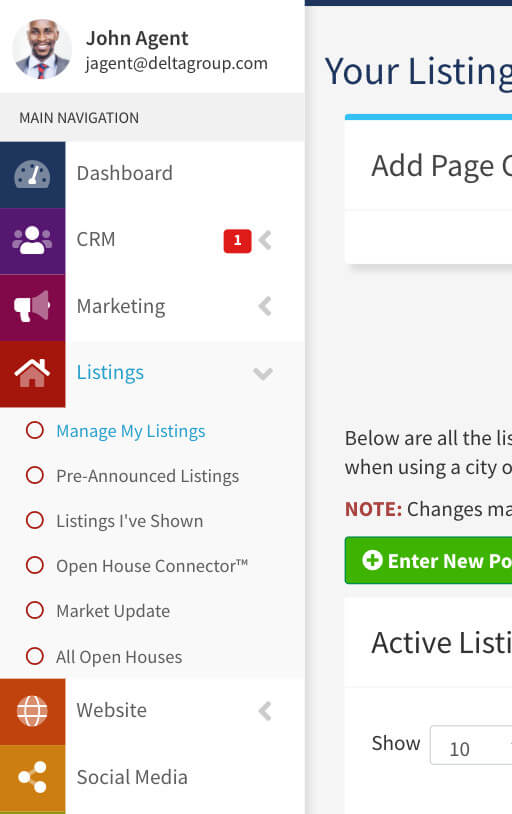Open the Listings I've Shown link
This screenshot has height=814, width=512.
[129, 521]
